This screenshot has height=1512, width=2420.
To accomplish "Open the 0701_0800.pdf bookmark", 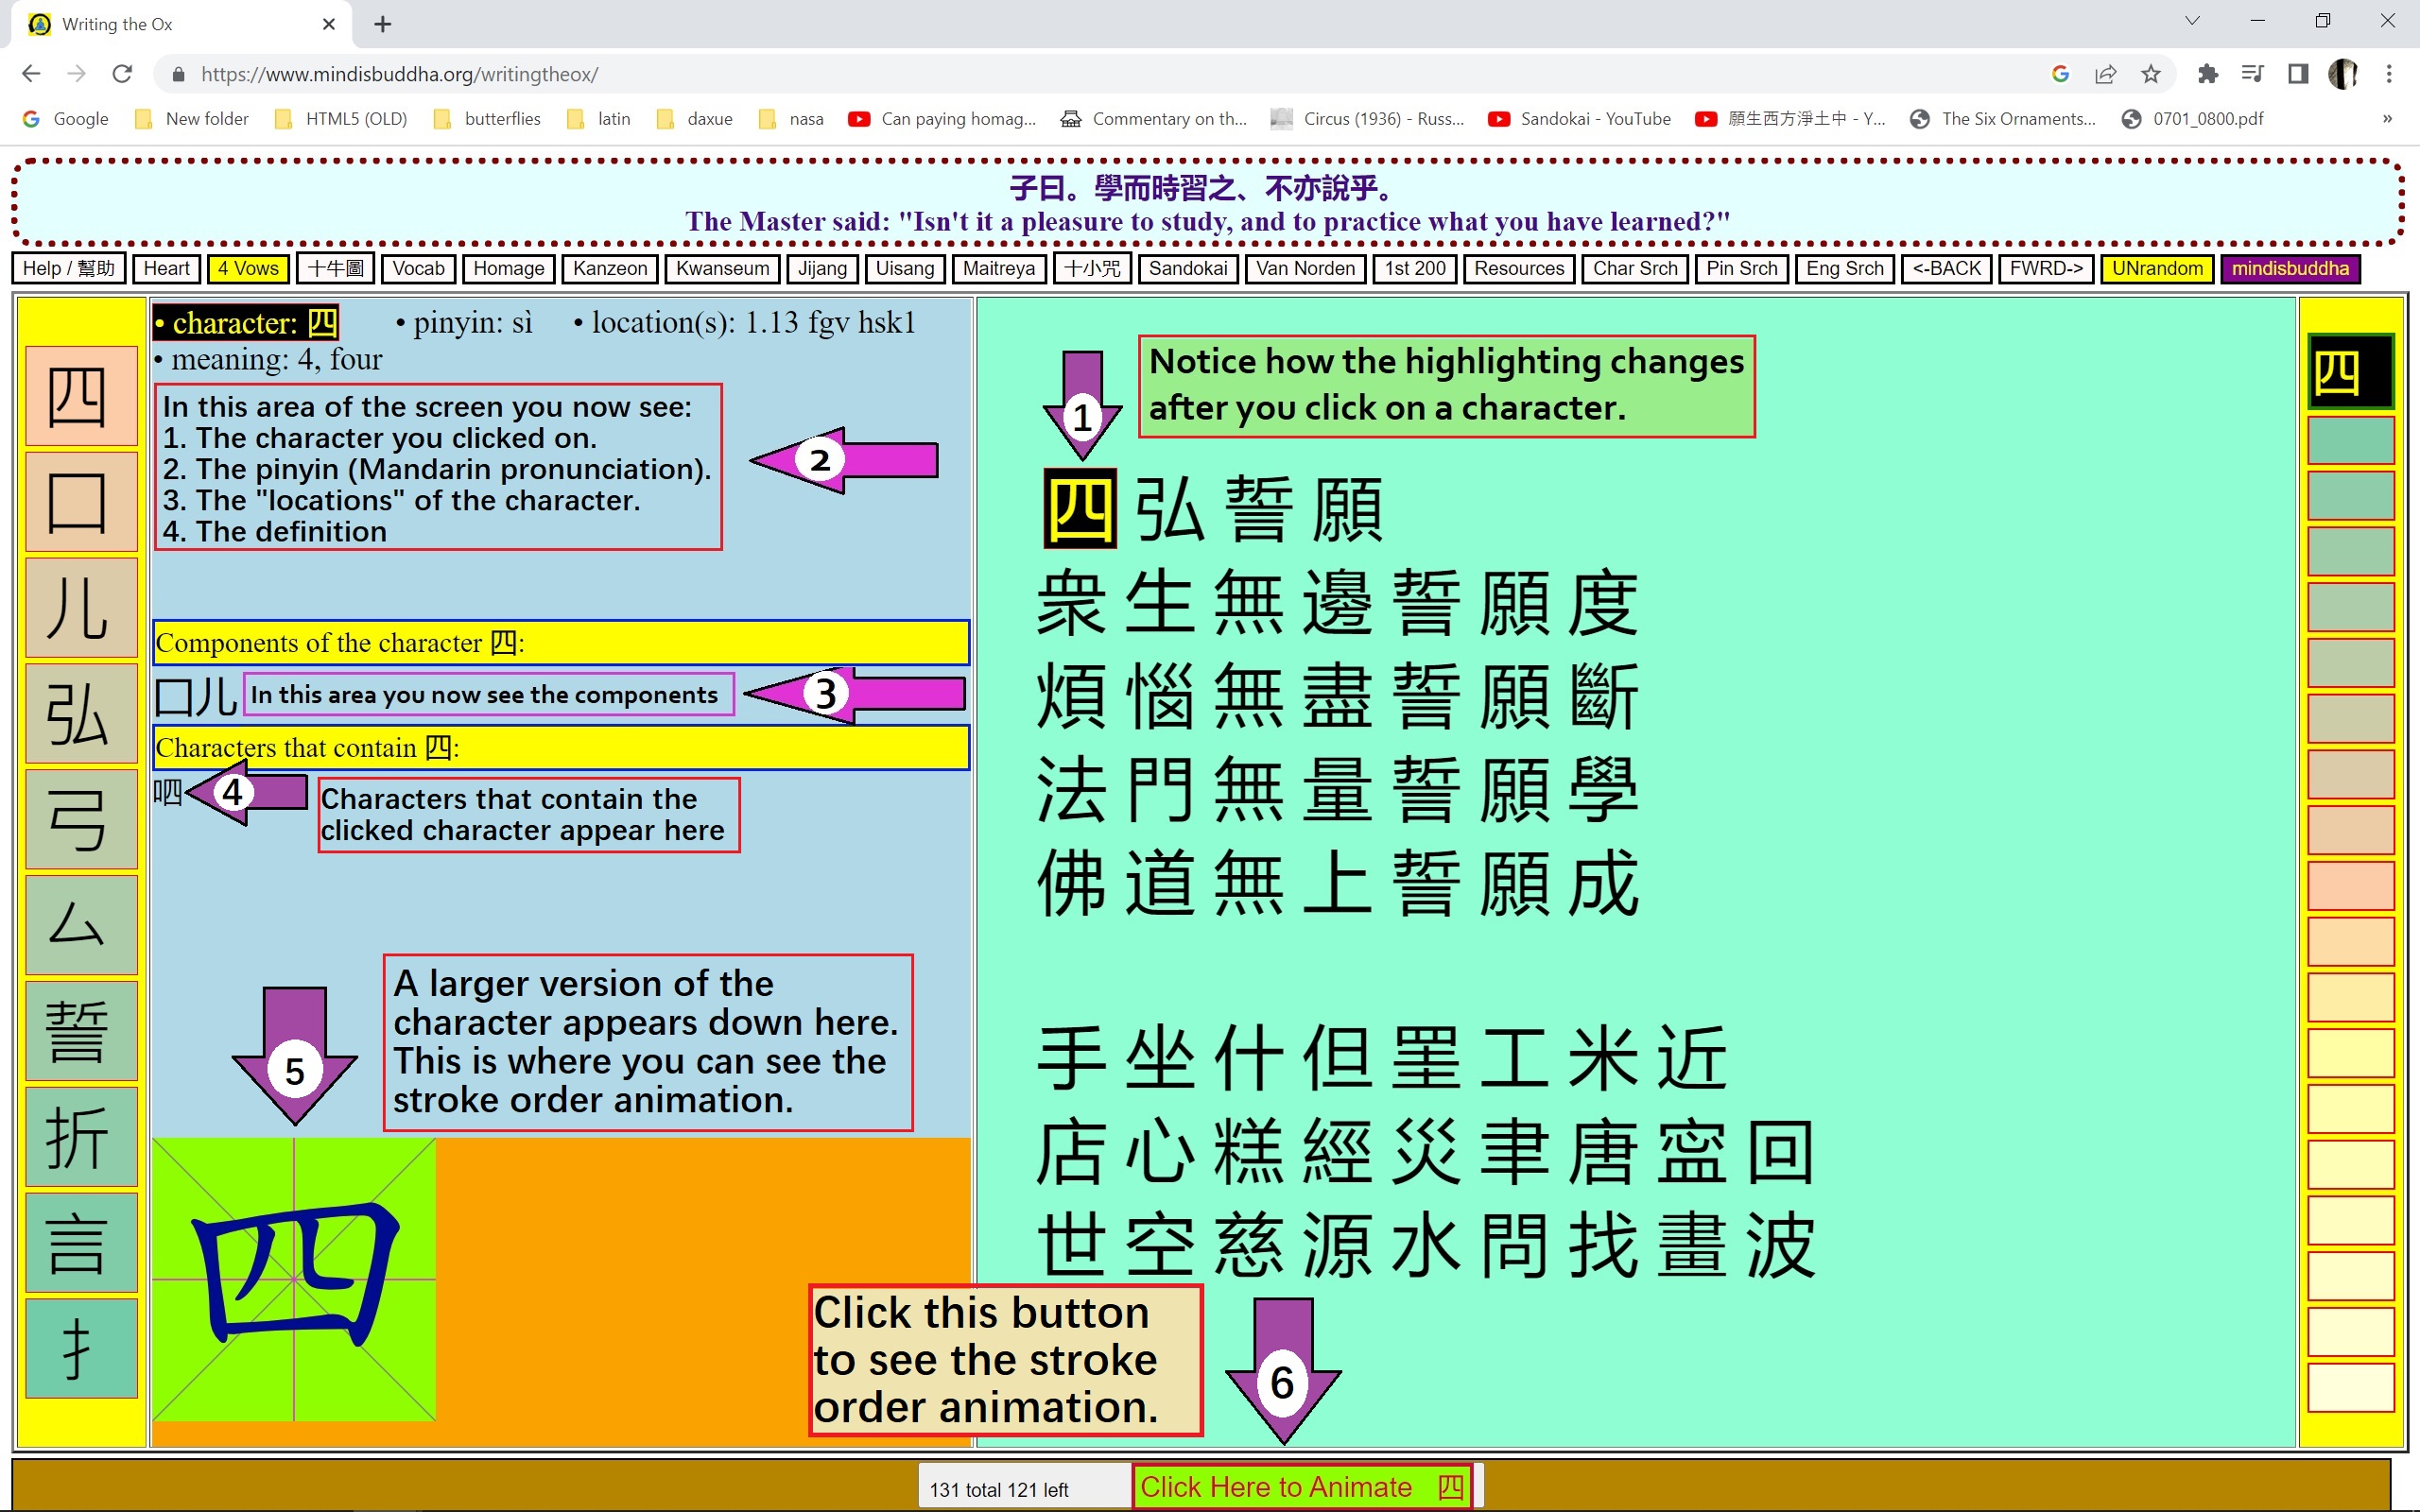I will (x=2192, y=119).
